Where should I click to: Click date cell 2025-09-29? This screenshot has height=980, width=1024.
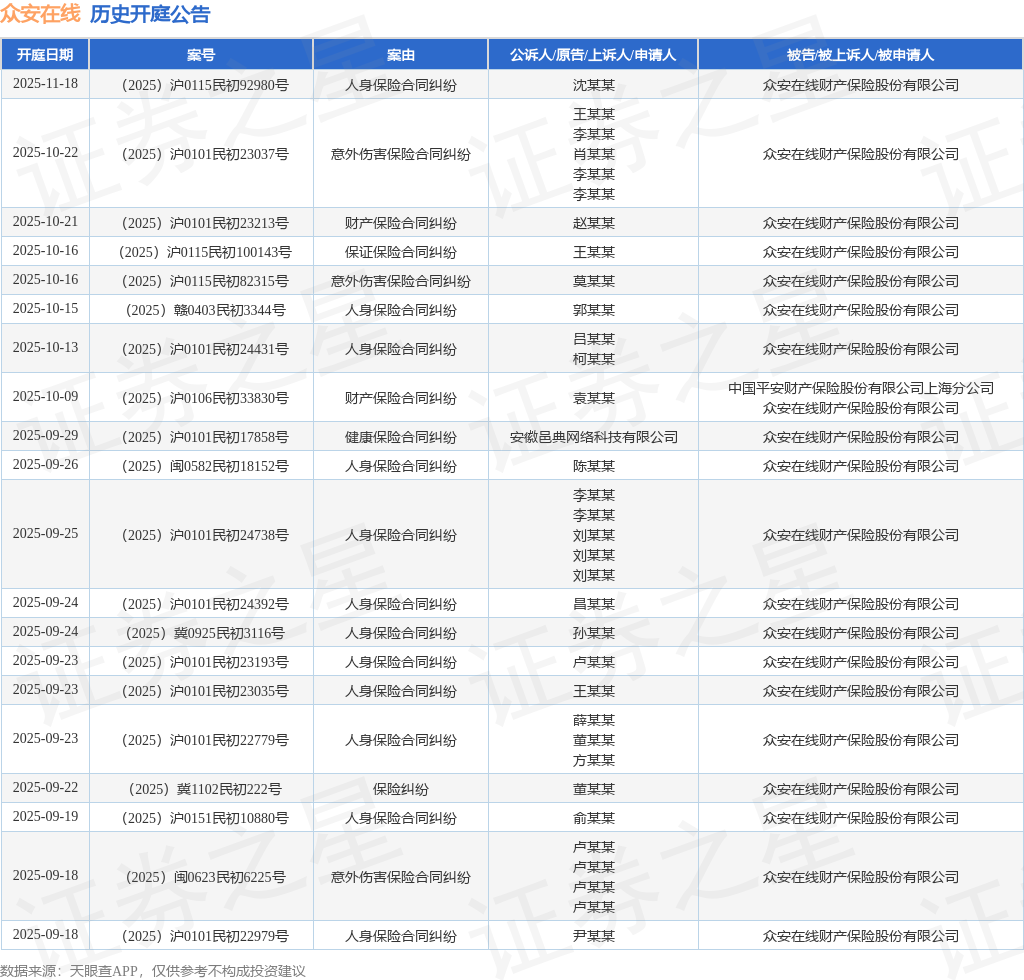click(45, 435)
